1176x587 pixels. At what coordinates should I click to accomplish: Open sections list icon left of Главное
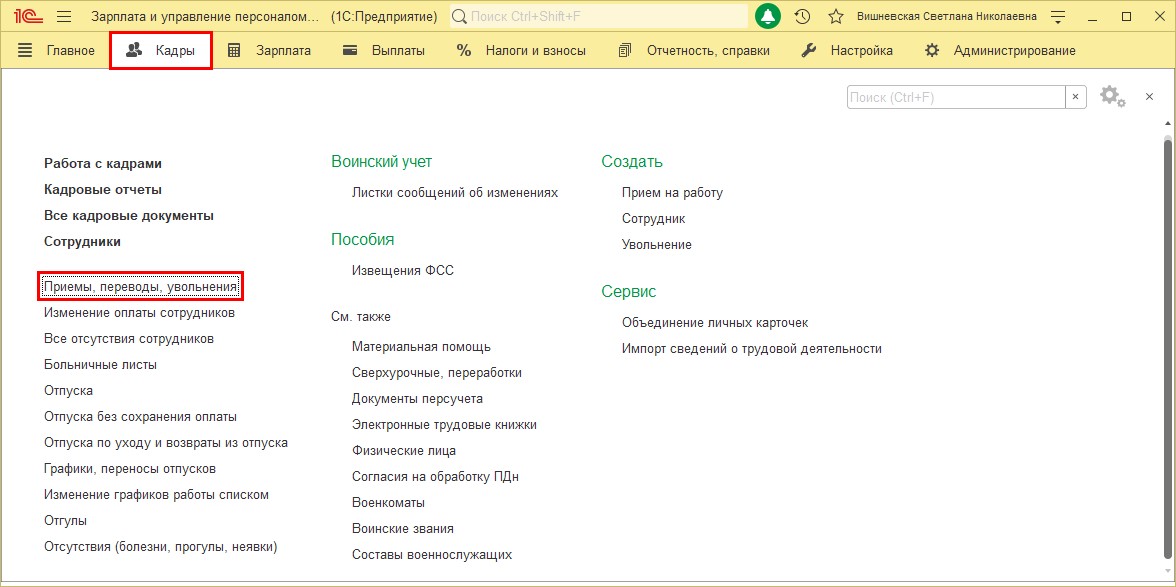coord(26,51)
